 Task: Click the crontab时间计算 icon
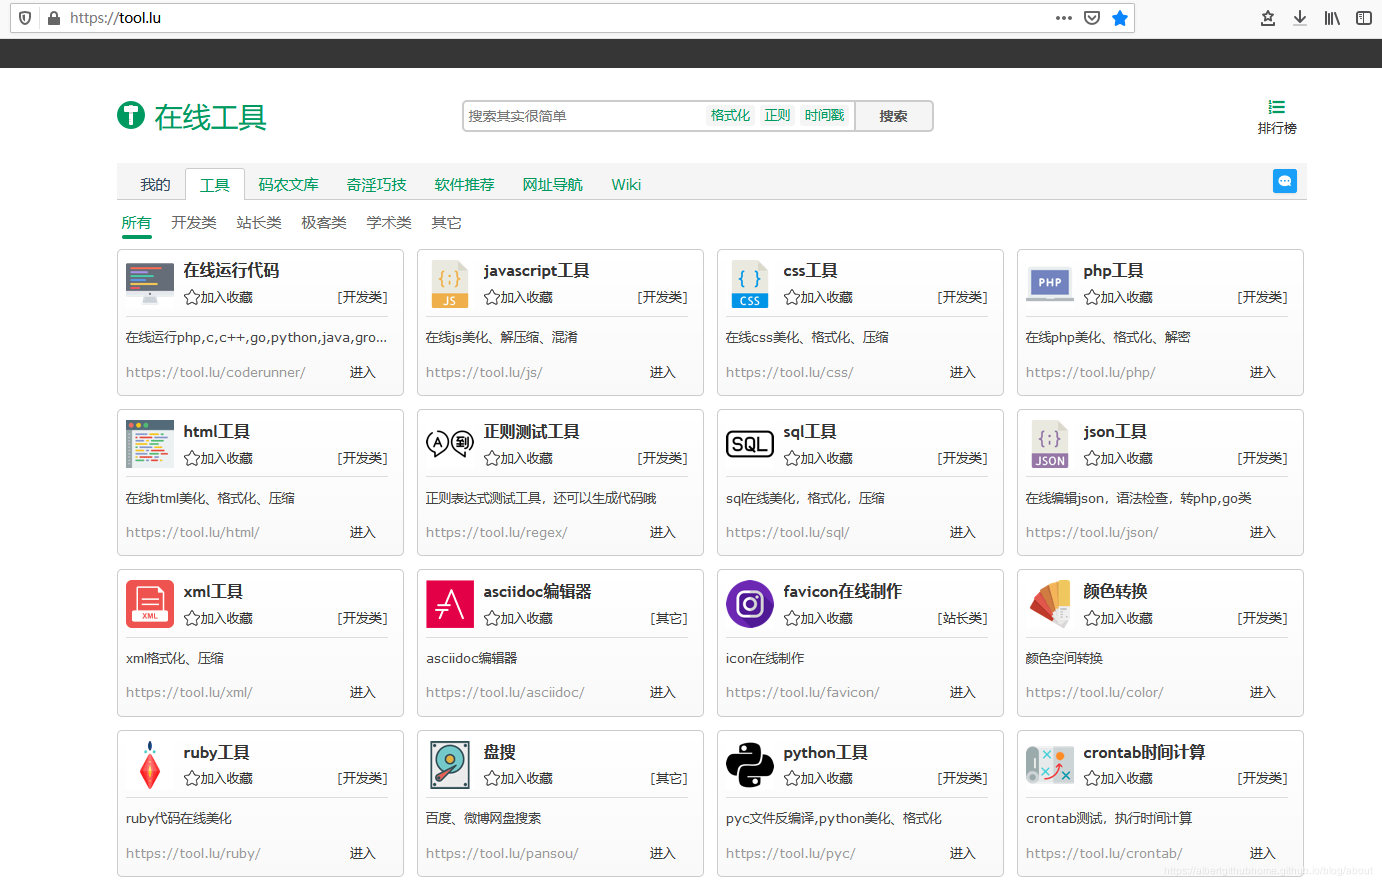pyautogui.click(x=1050, y=765)
